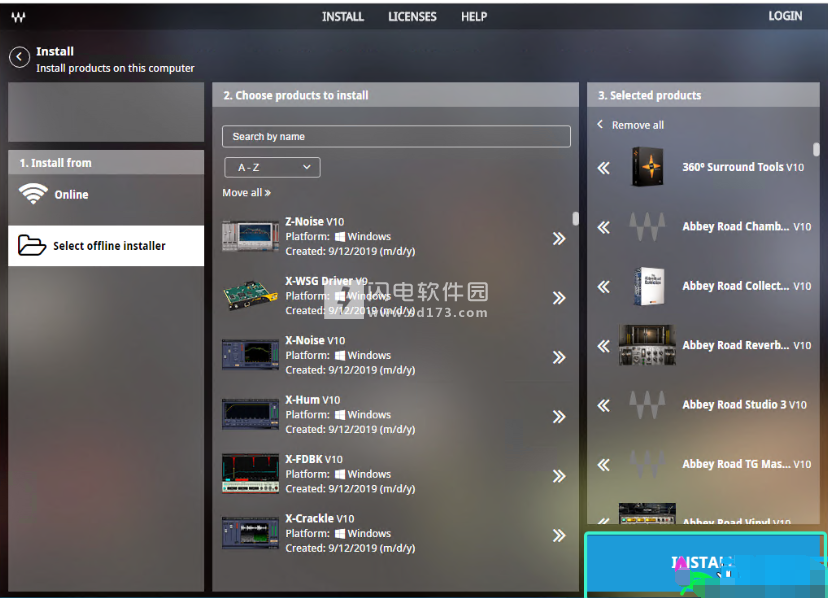Click the Abbey Road Collection box icon
The width and height of the screenshot is (828, 598).
(x=648, y=286)
